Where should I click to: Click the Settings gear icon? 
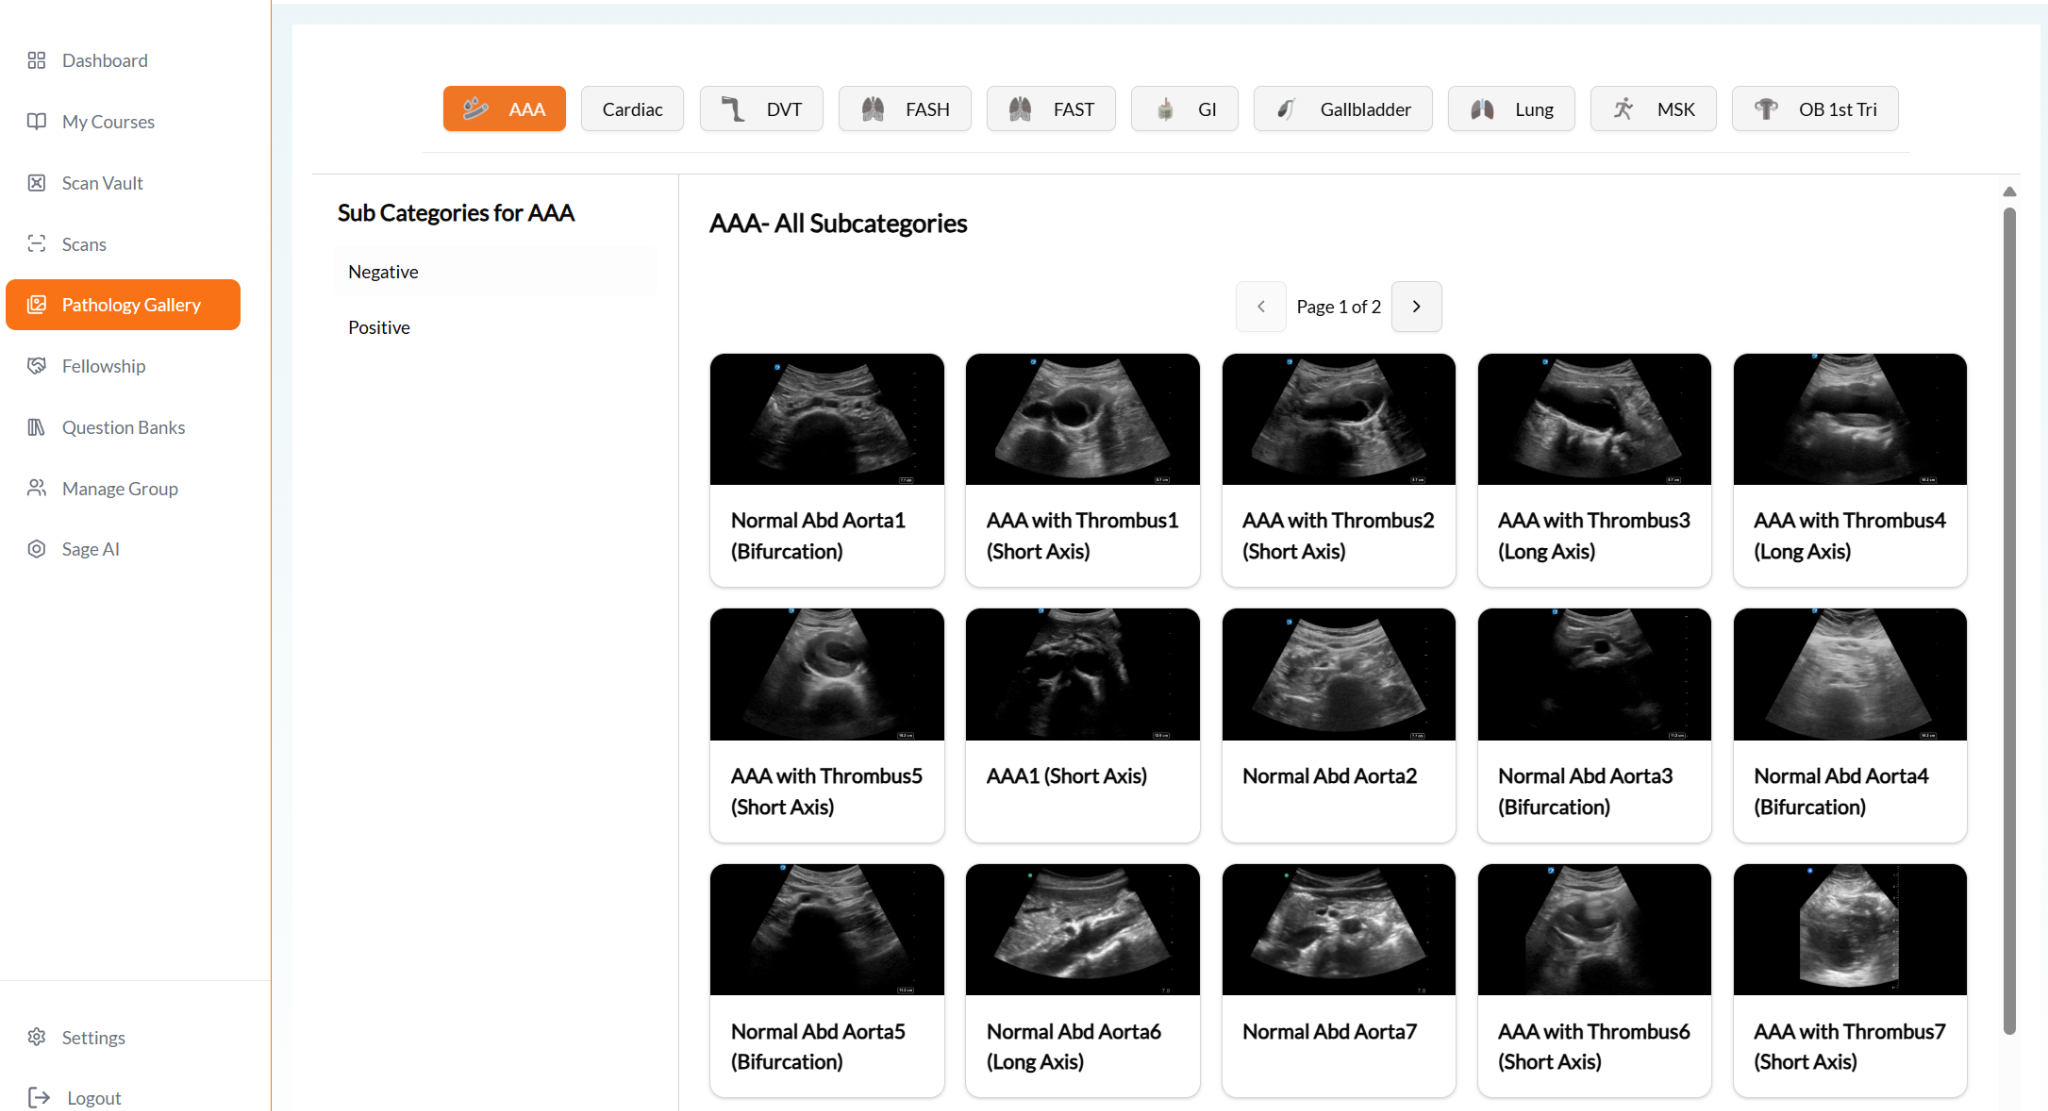coord(37,1037)
